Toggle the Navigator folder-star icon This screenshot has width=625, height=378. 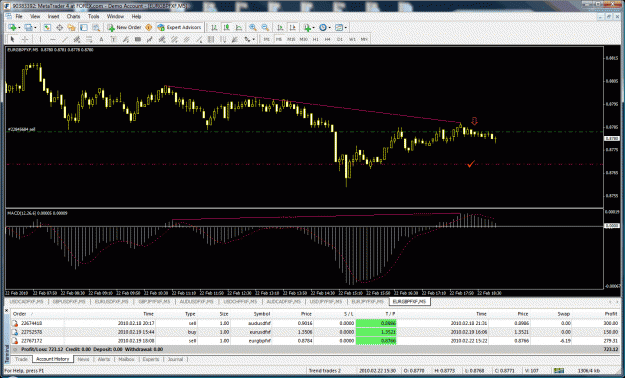(x=71, y=28)
